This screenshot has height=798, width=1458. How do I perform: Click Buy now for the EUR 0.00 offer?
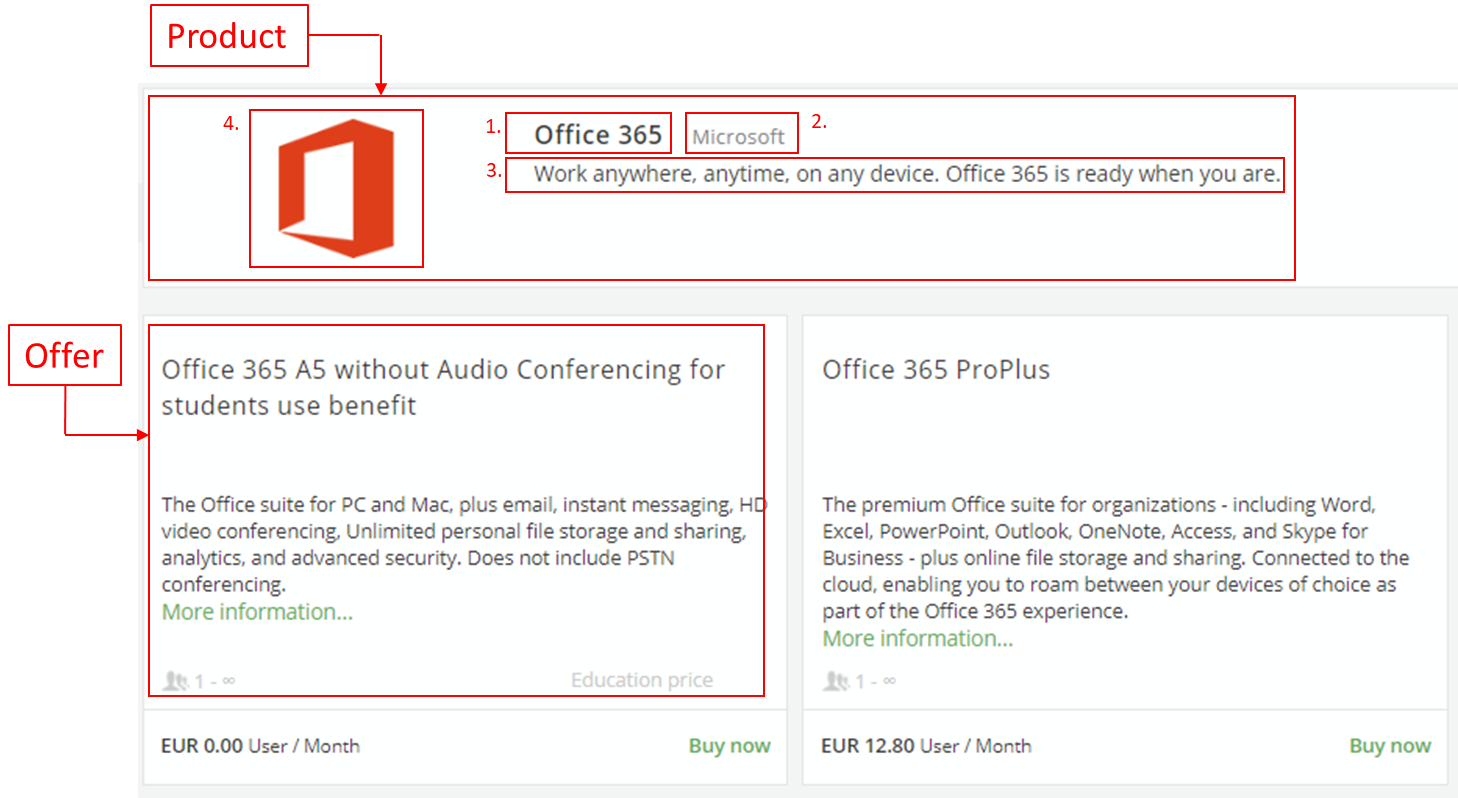click(x=729, y=746)
